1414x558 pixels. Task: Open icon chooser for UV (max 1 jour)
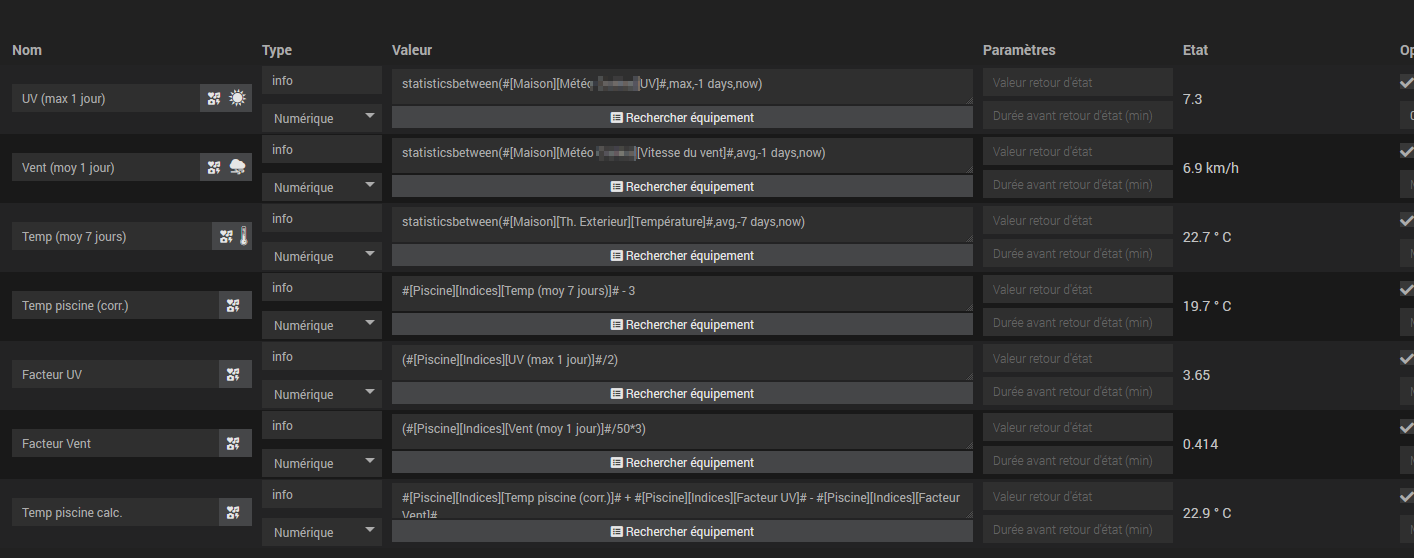[213, 98]
